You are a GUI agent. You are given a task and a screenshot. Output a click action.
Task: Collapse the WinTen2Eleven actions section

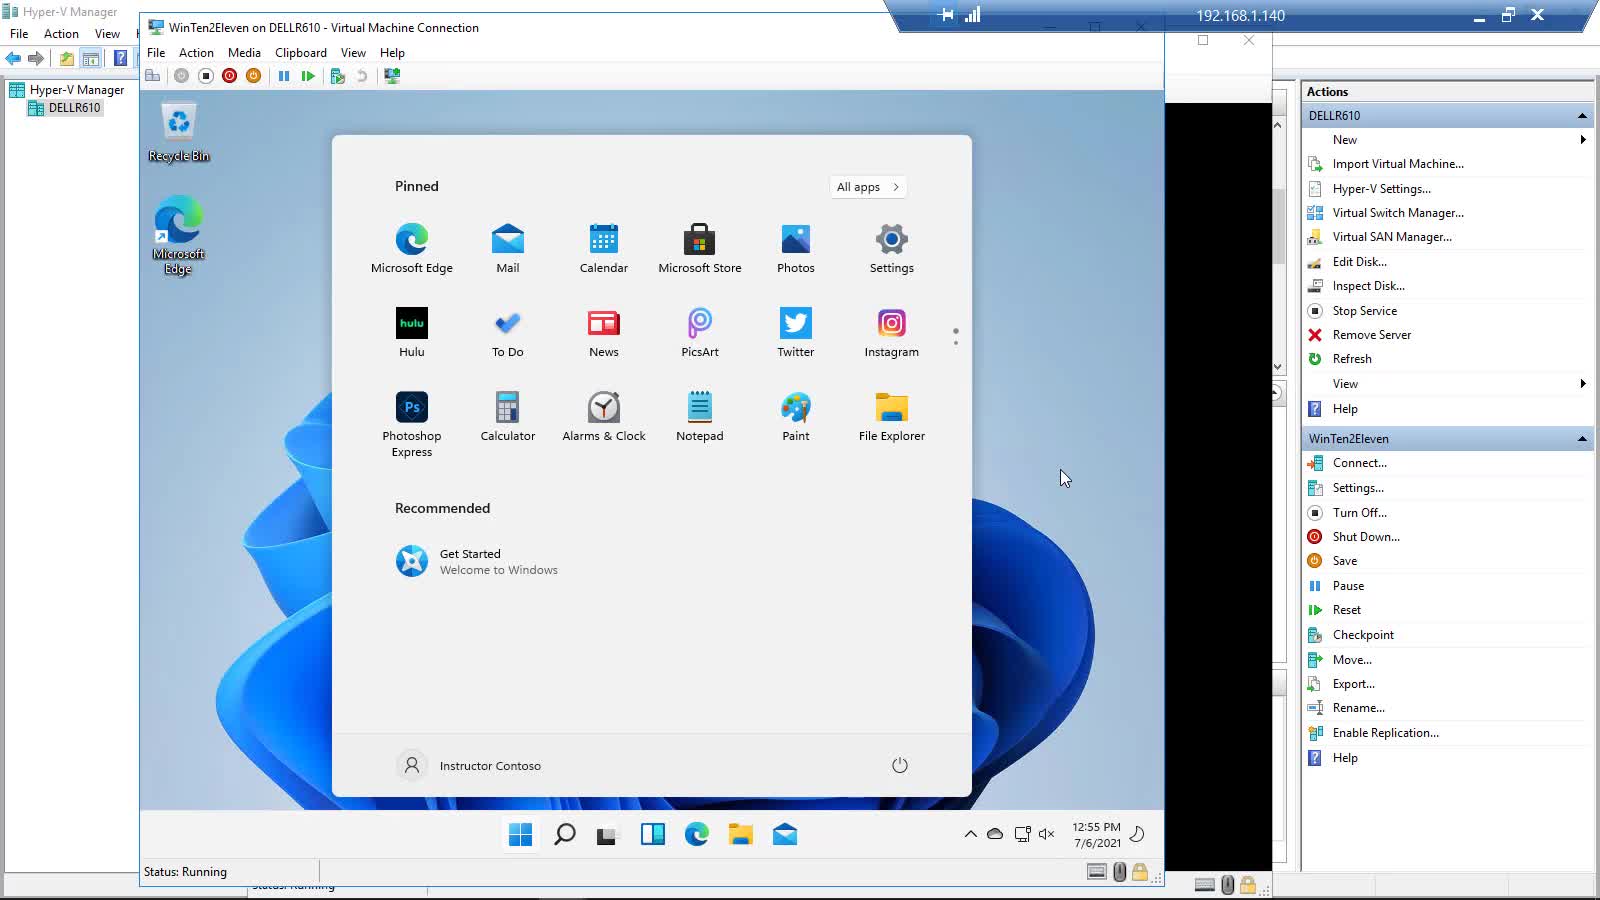point(1582,439)
